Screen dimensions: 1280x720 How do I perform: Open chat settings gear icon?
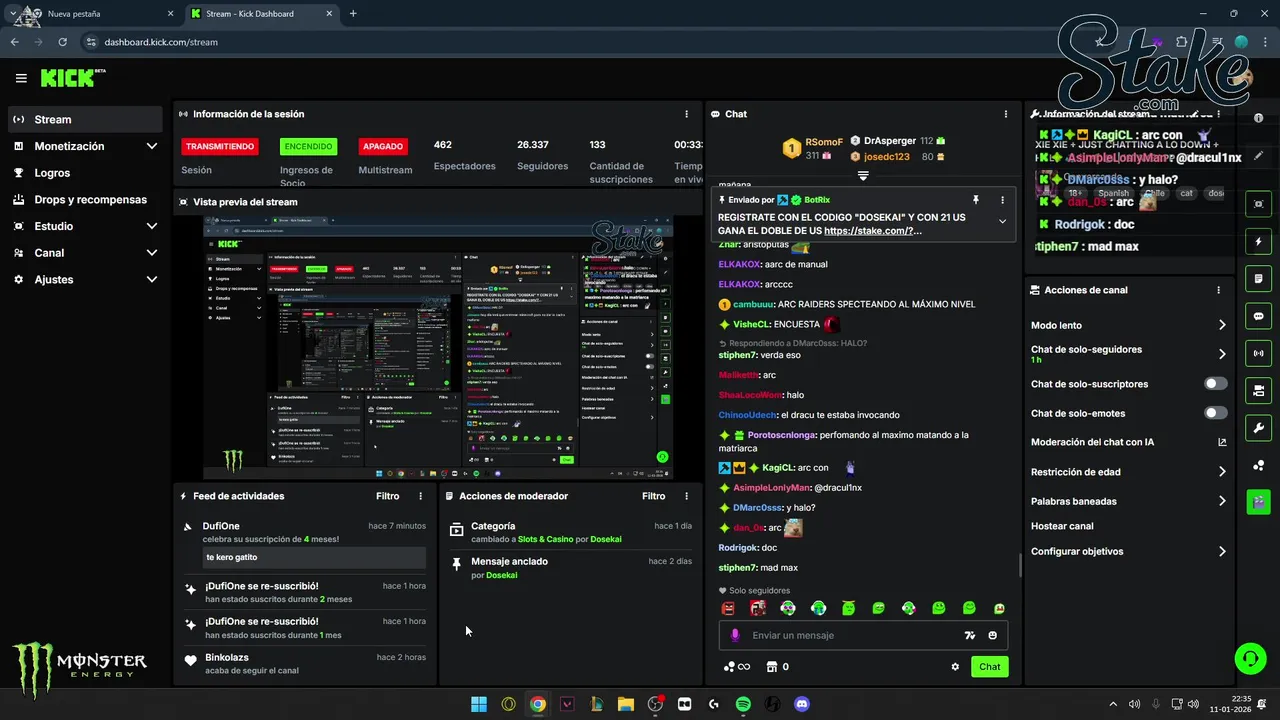955,667
